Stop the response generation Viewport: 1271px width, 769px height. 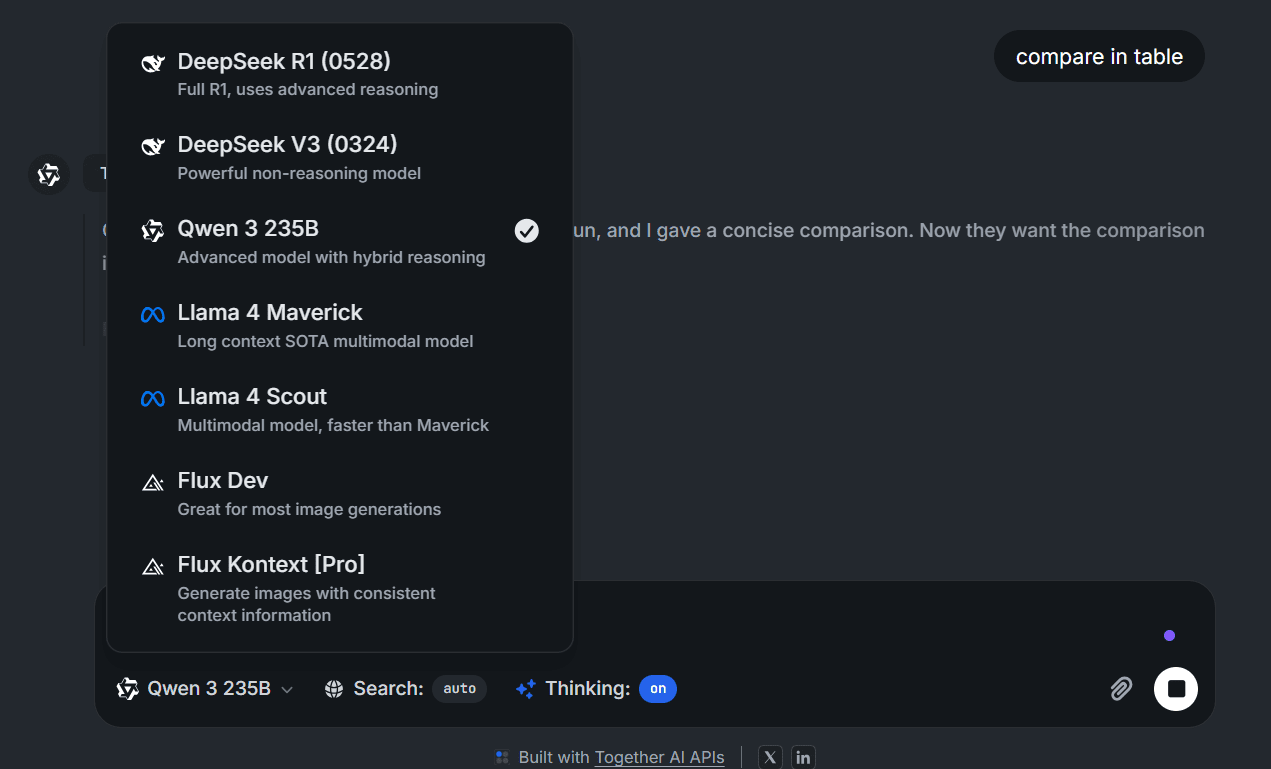coord(1176,689)
